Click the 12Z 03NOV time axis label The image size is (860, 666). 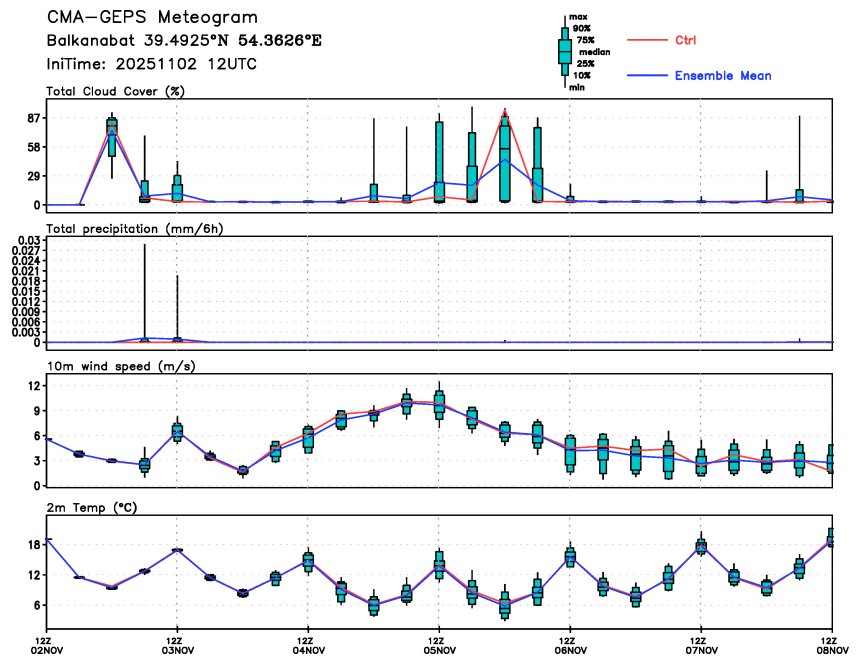click(176, 644)
